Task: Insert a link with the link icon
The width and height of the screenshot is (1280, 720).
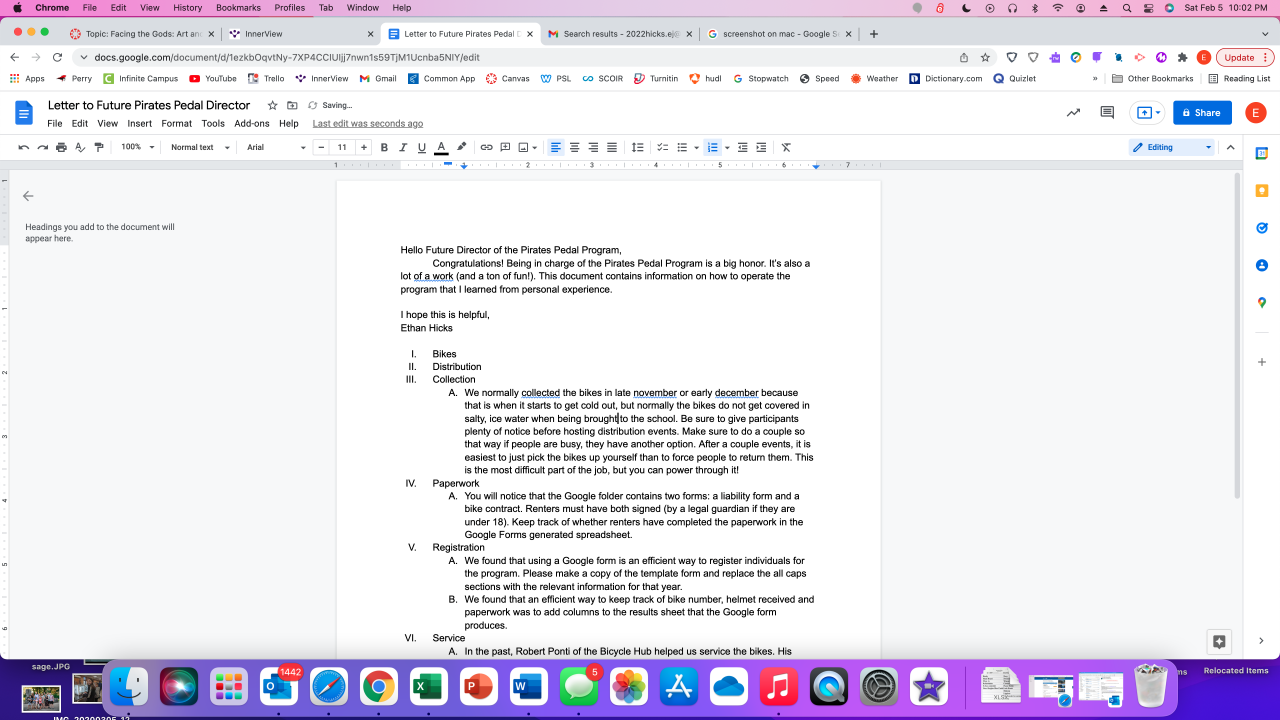Action: [486, 147]
